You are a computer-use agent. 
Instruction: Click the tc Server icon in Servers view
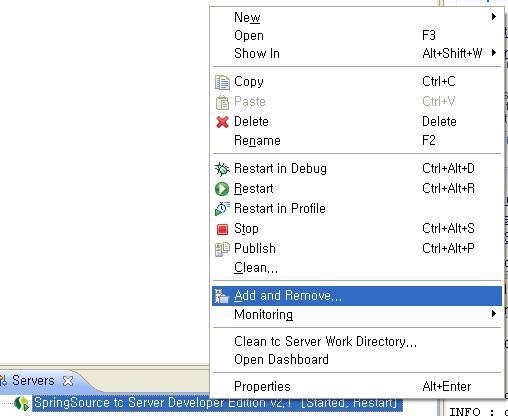point(22,403)
